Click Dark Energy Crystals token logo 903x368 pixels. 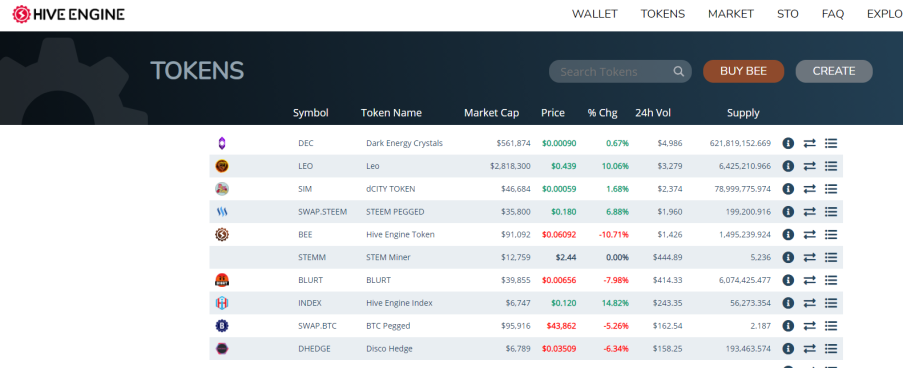[222, 143]
